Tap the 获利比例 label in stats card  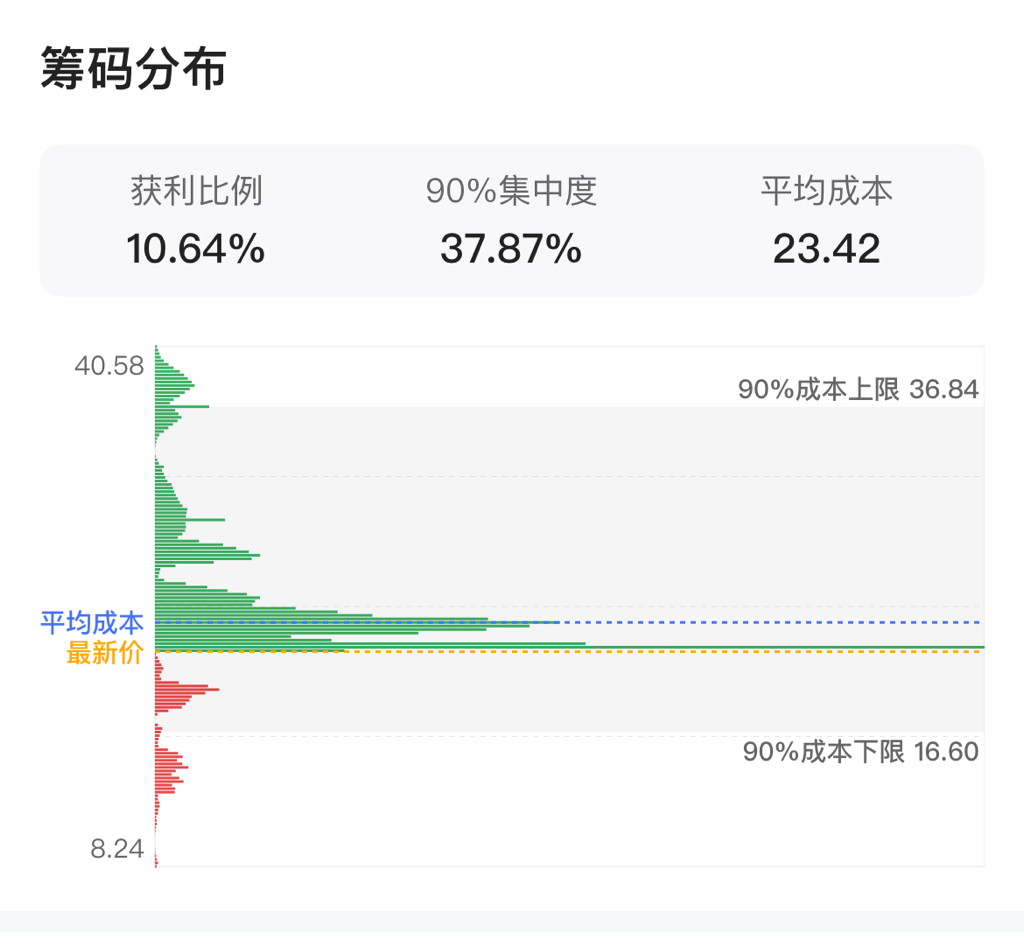196,190
